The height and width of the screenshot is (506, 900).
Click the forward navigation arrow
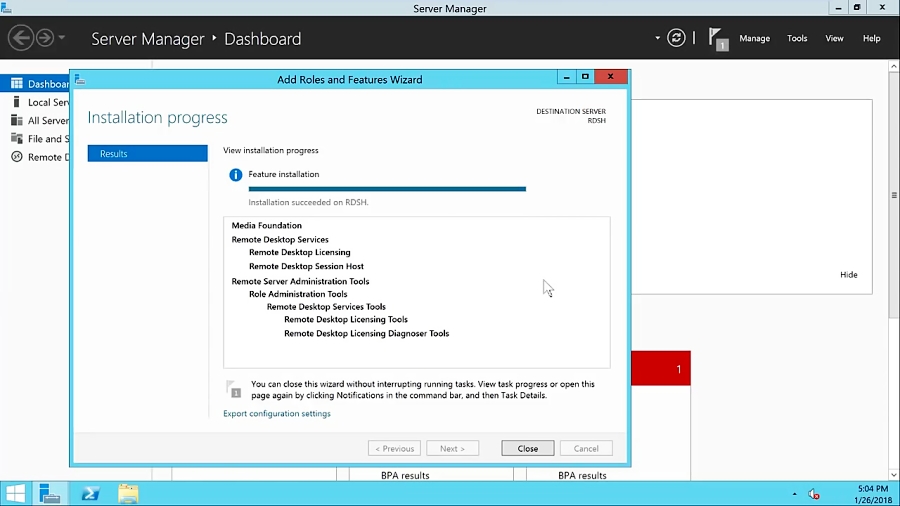pyautogui.click(x=45, y=38)
